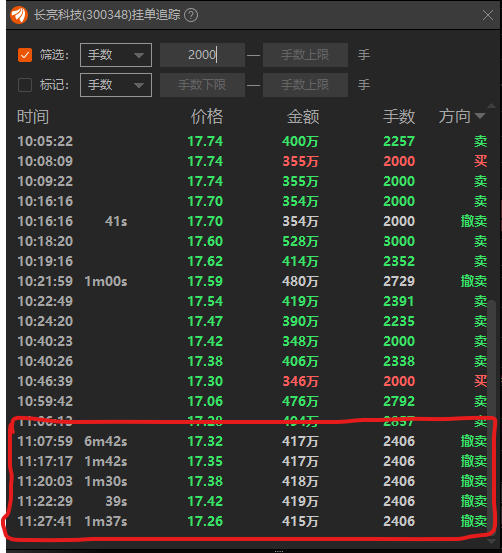502x553 pixels.
Task: Click 买 direction in the 10:46:39 row
Action: coord(480,381)
